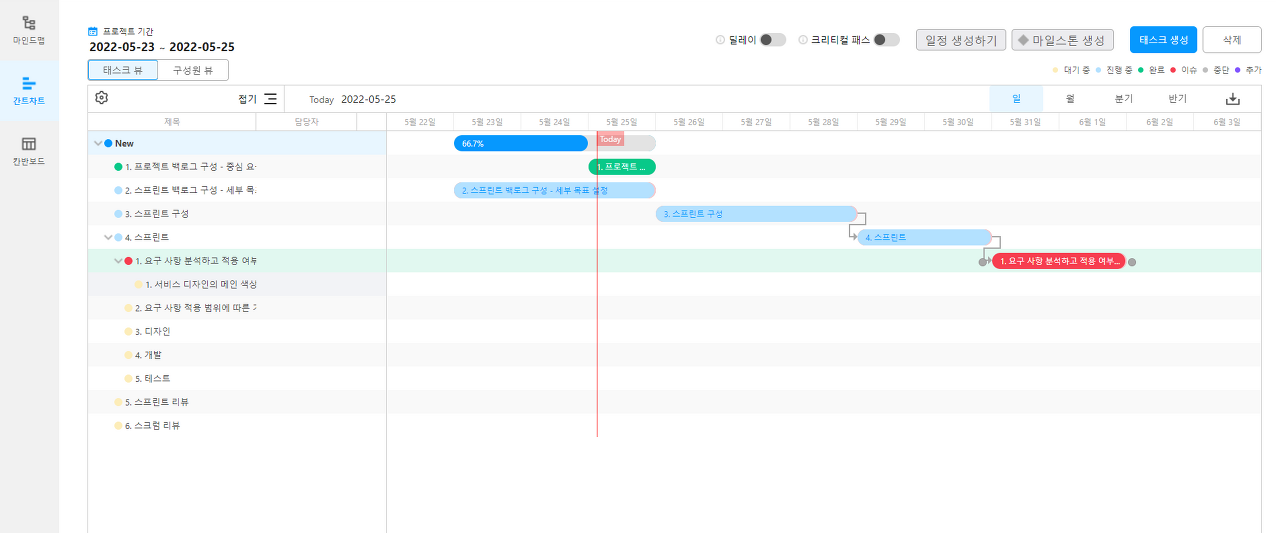1276x533 pixels.
Task: Click the project period 2022-05-23 ~ 2022-05-25
Action: (162, 47)
